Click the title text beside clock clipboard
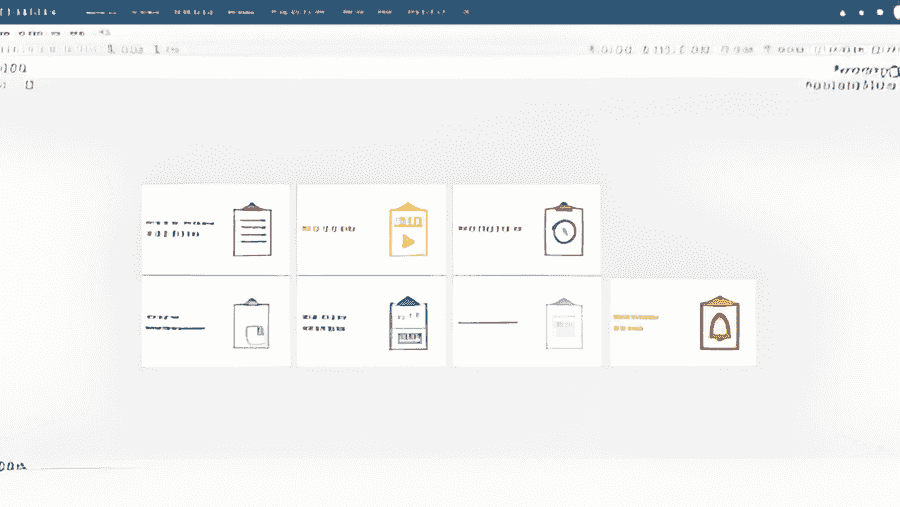This screenshot has width=900, height=507. [490, 229]
